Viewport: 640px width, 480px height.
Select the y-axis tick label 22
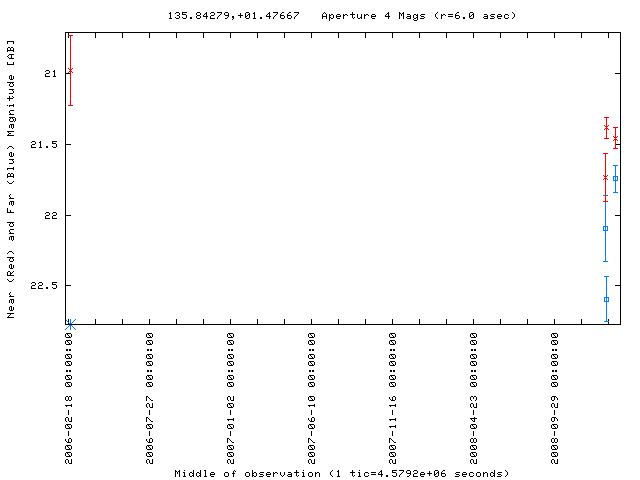coord(51,215)
